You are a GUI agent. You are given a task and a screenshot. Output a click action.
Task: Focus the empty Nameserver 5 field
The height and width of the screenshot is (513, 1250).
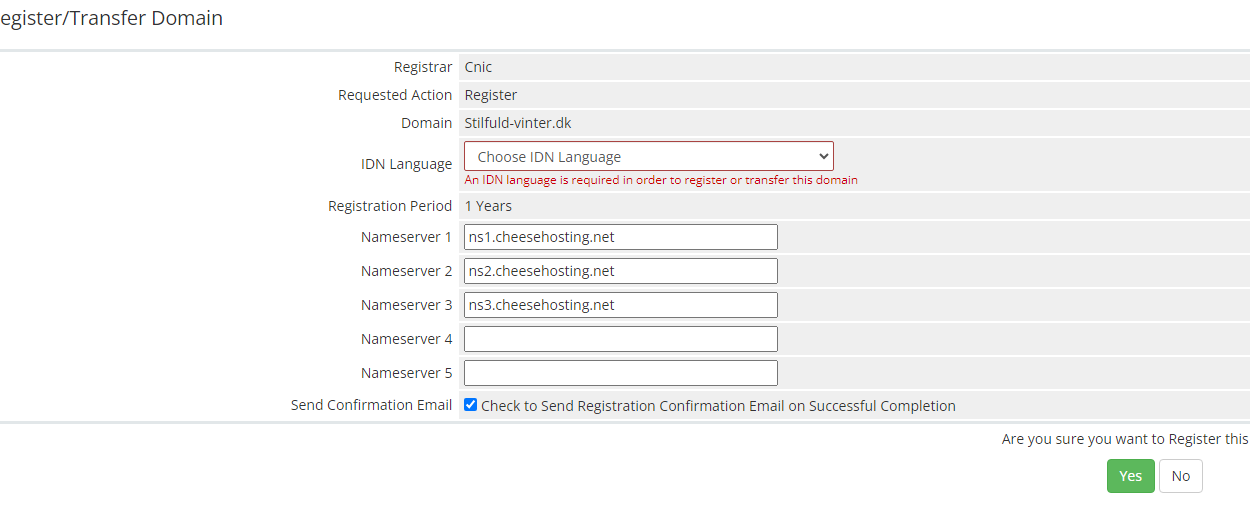tap(620, 373)
